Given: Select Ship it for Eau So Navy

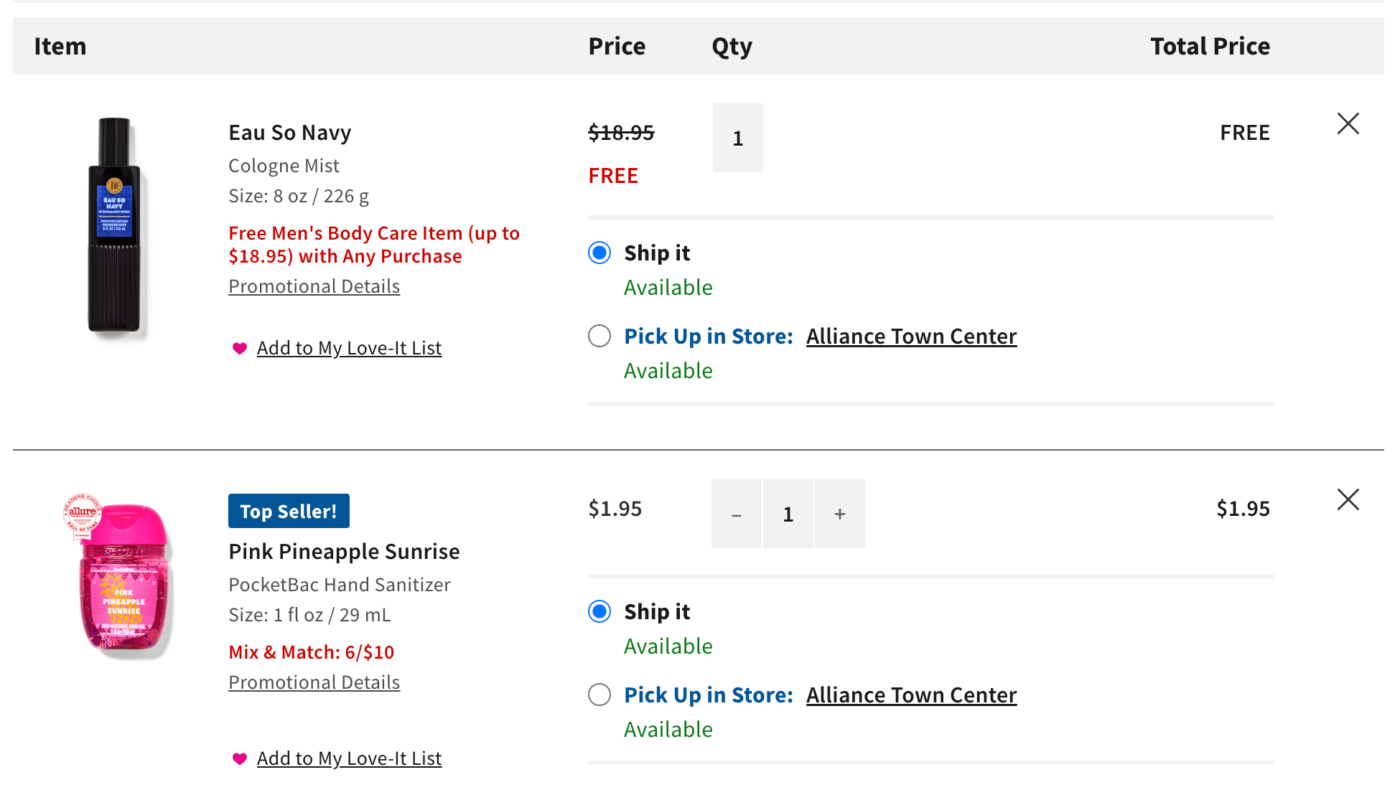Looking at the screenshot, I should tap(598, 252).
